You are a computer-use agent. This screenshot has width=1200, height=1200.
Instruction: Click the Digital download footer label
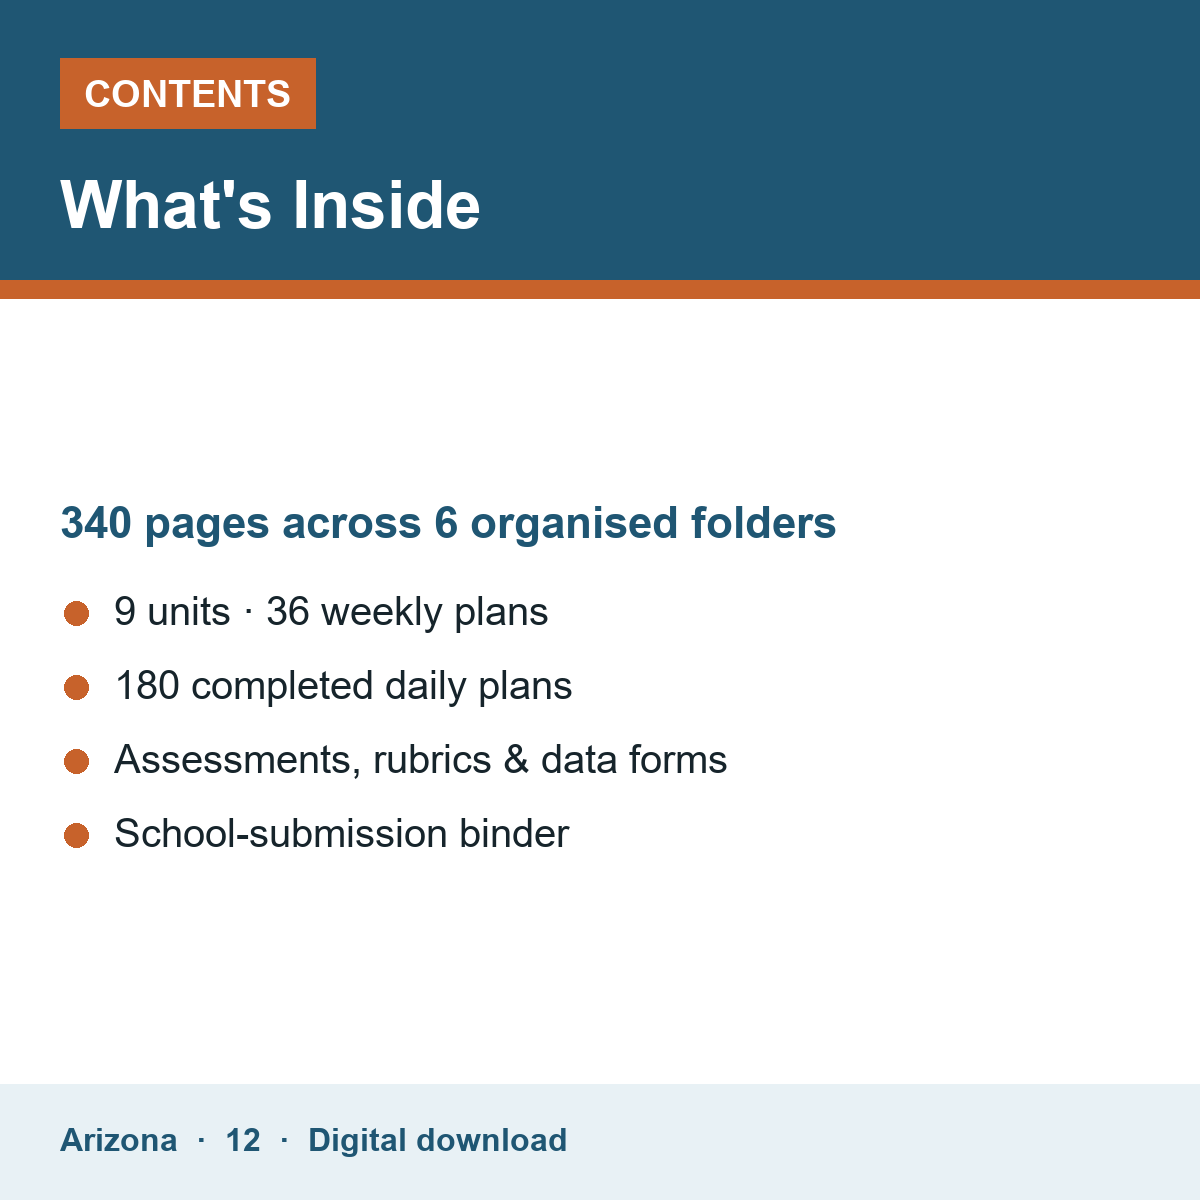tap(437, 1140)
